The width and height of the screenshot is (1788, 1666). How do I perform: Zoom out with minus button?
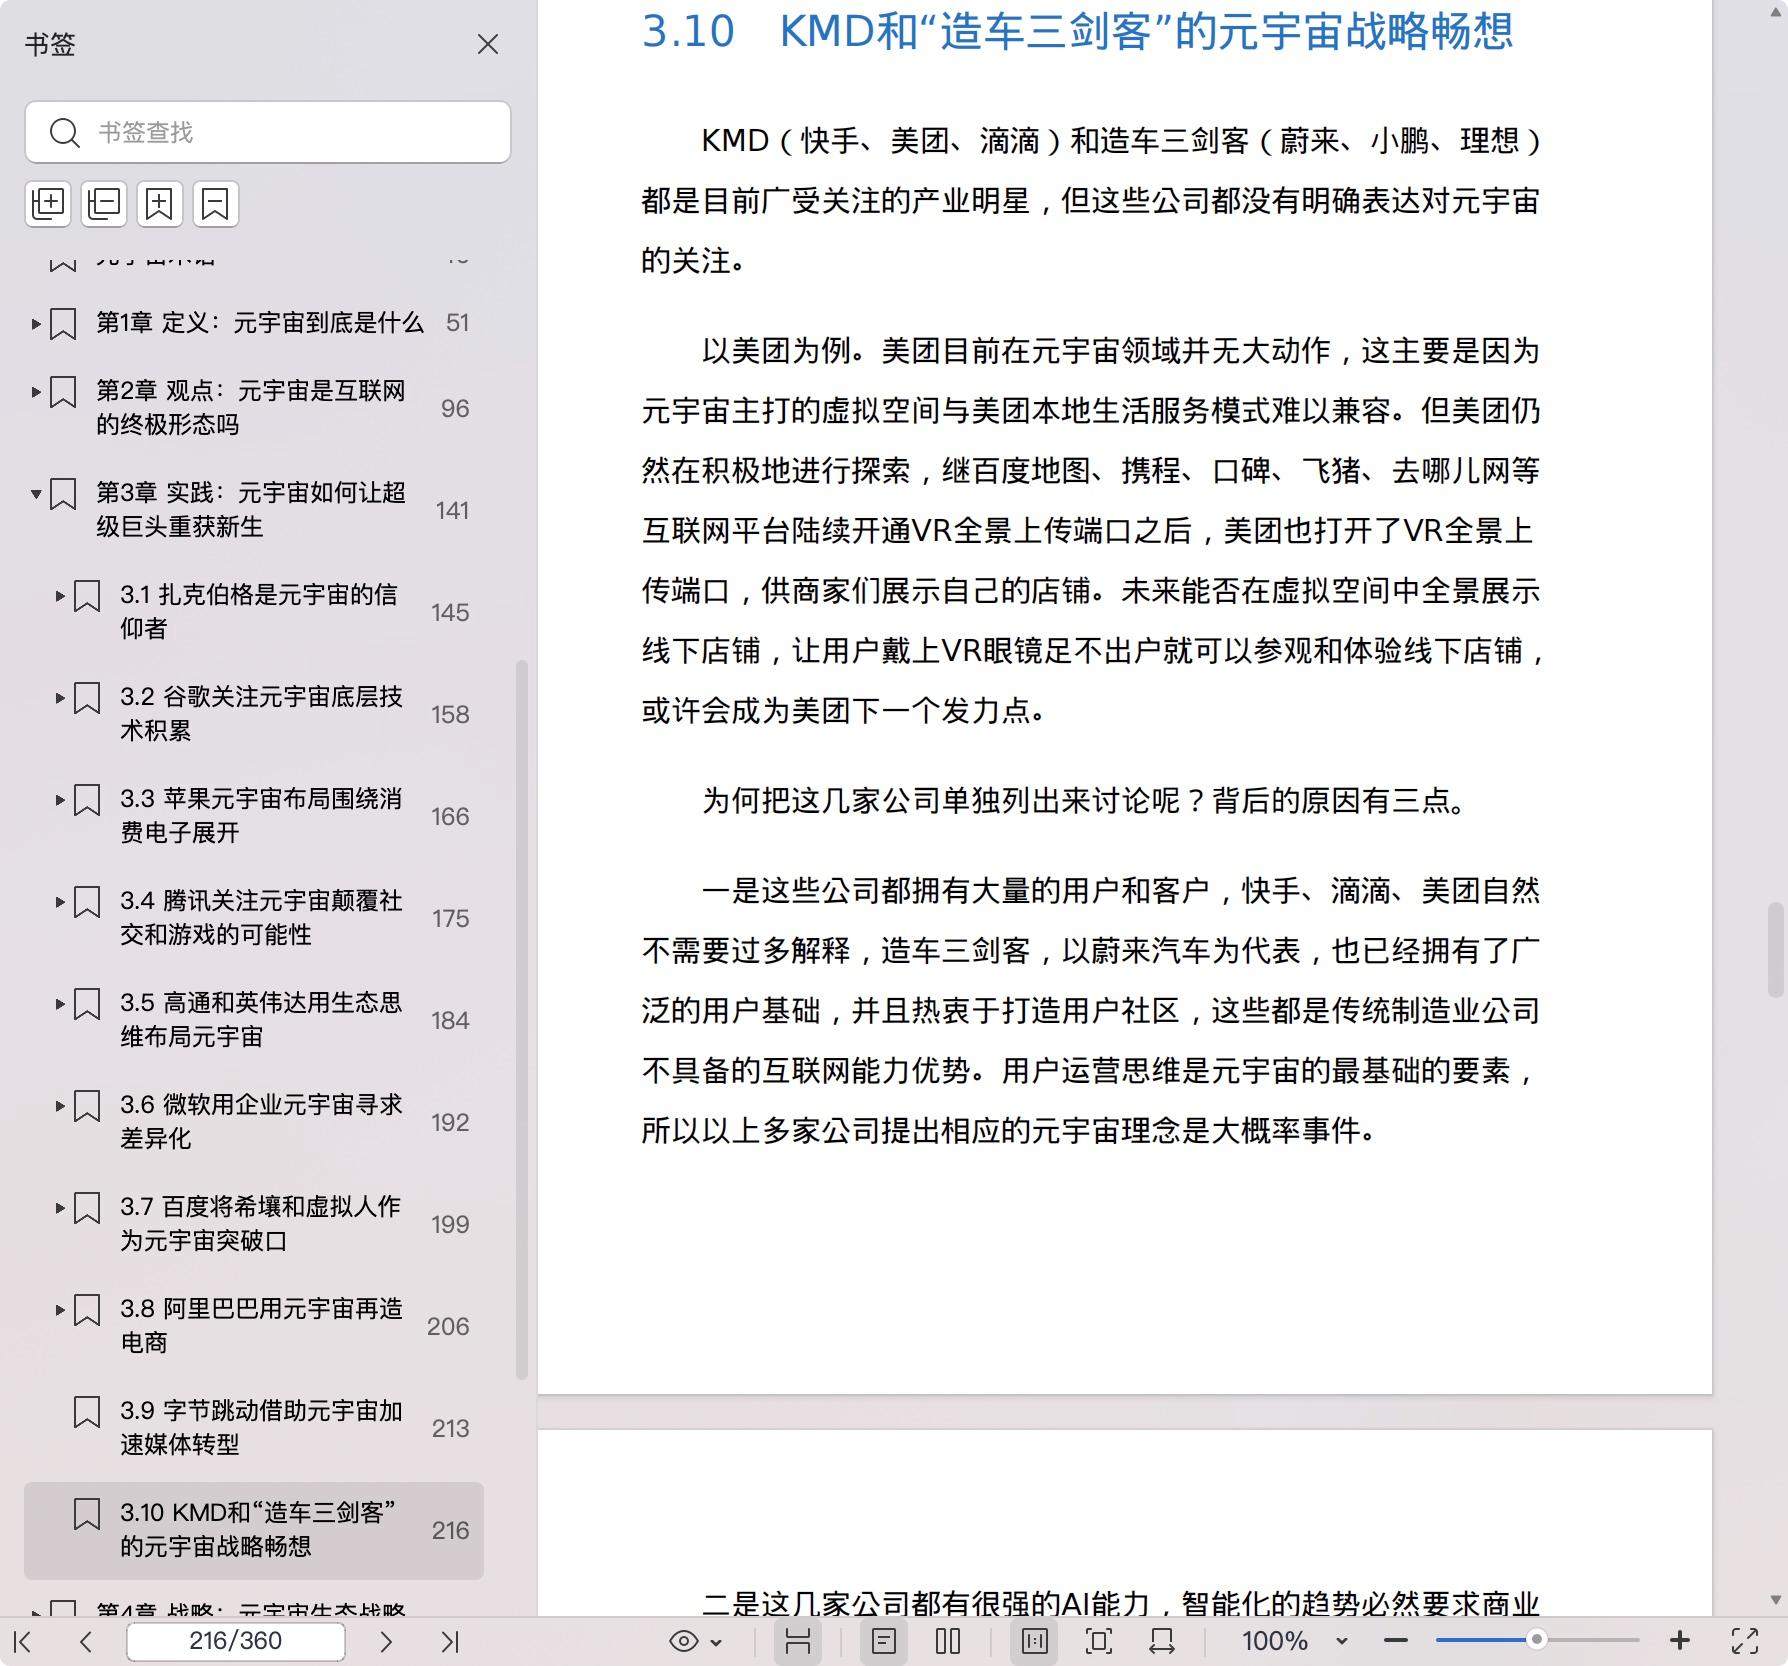[1396, 1641]
